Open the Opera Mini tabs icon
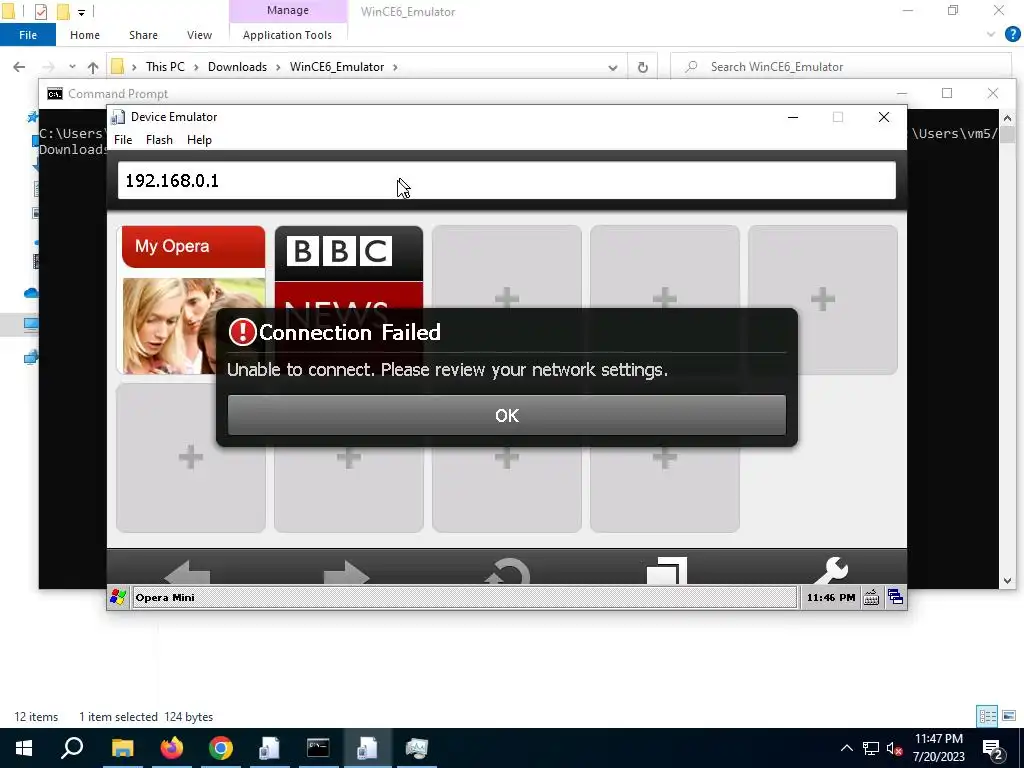 click(x=667, y=571)
